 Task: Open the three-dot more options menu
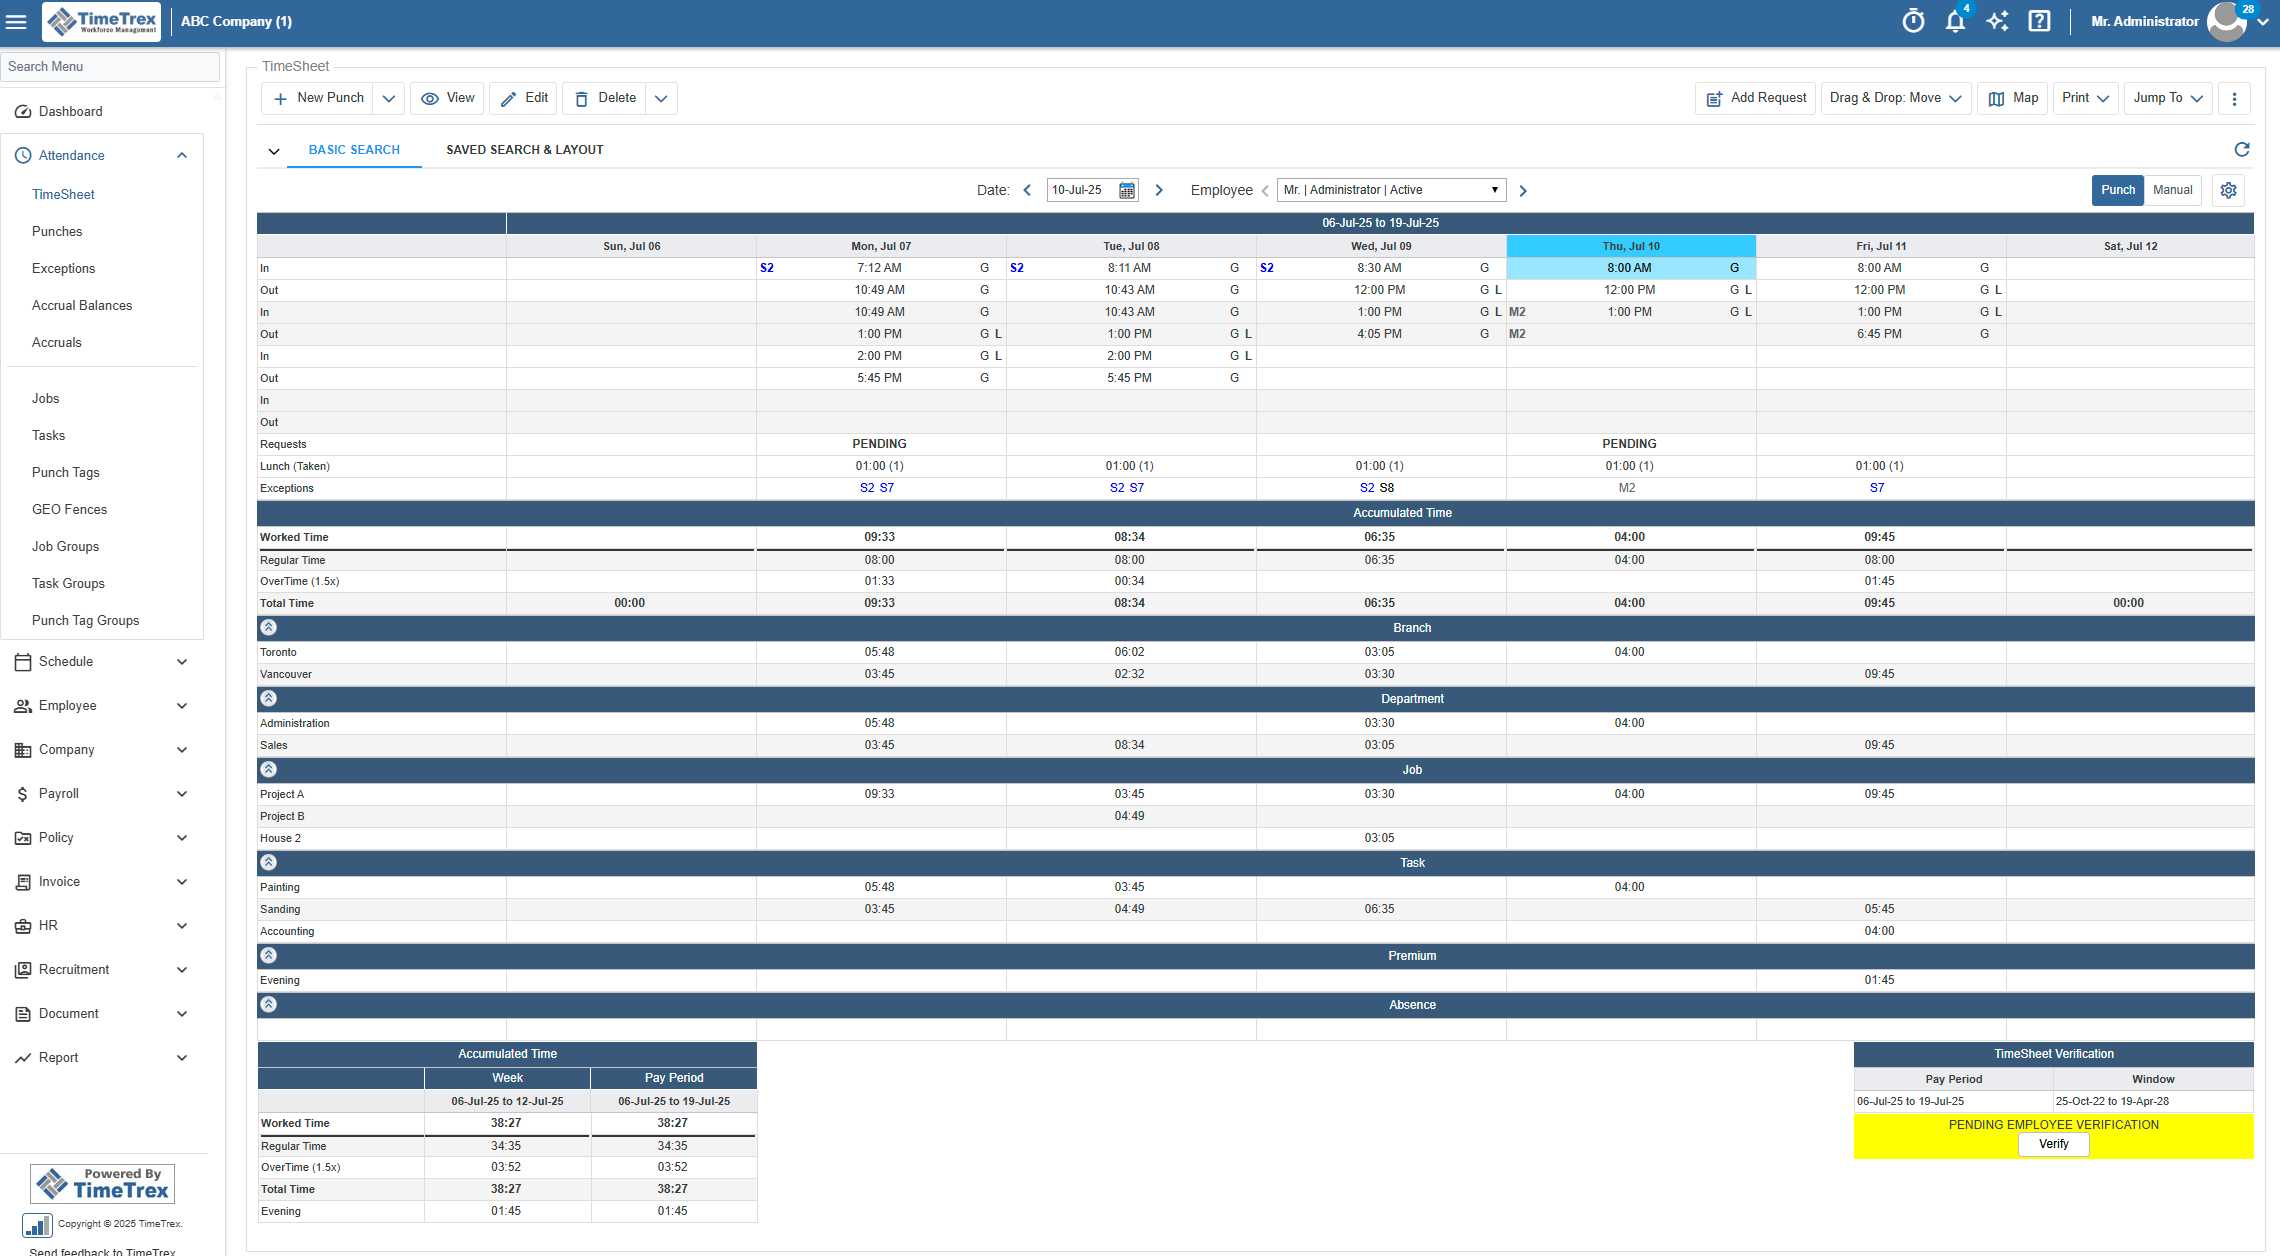pyautogui.click(x=2234, y=98)
